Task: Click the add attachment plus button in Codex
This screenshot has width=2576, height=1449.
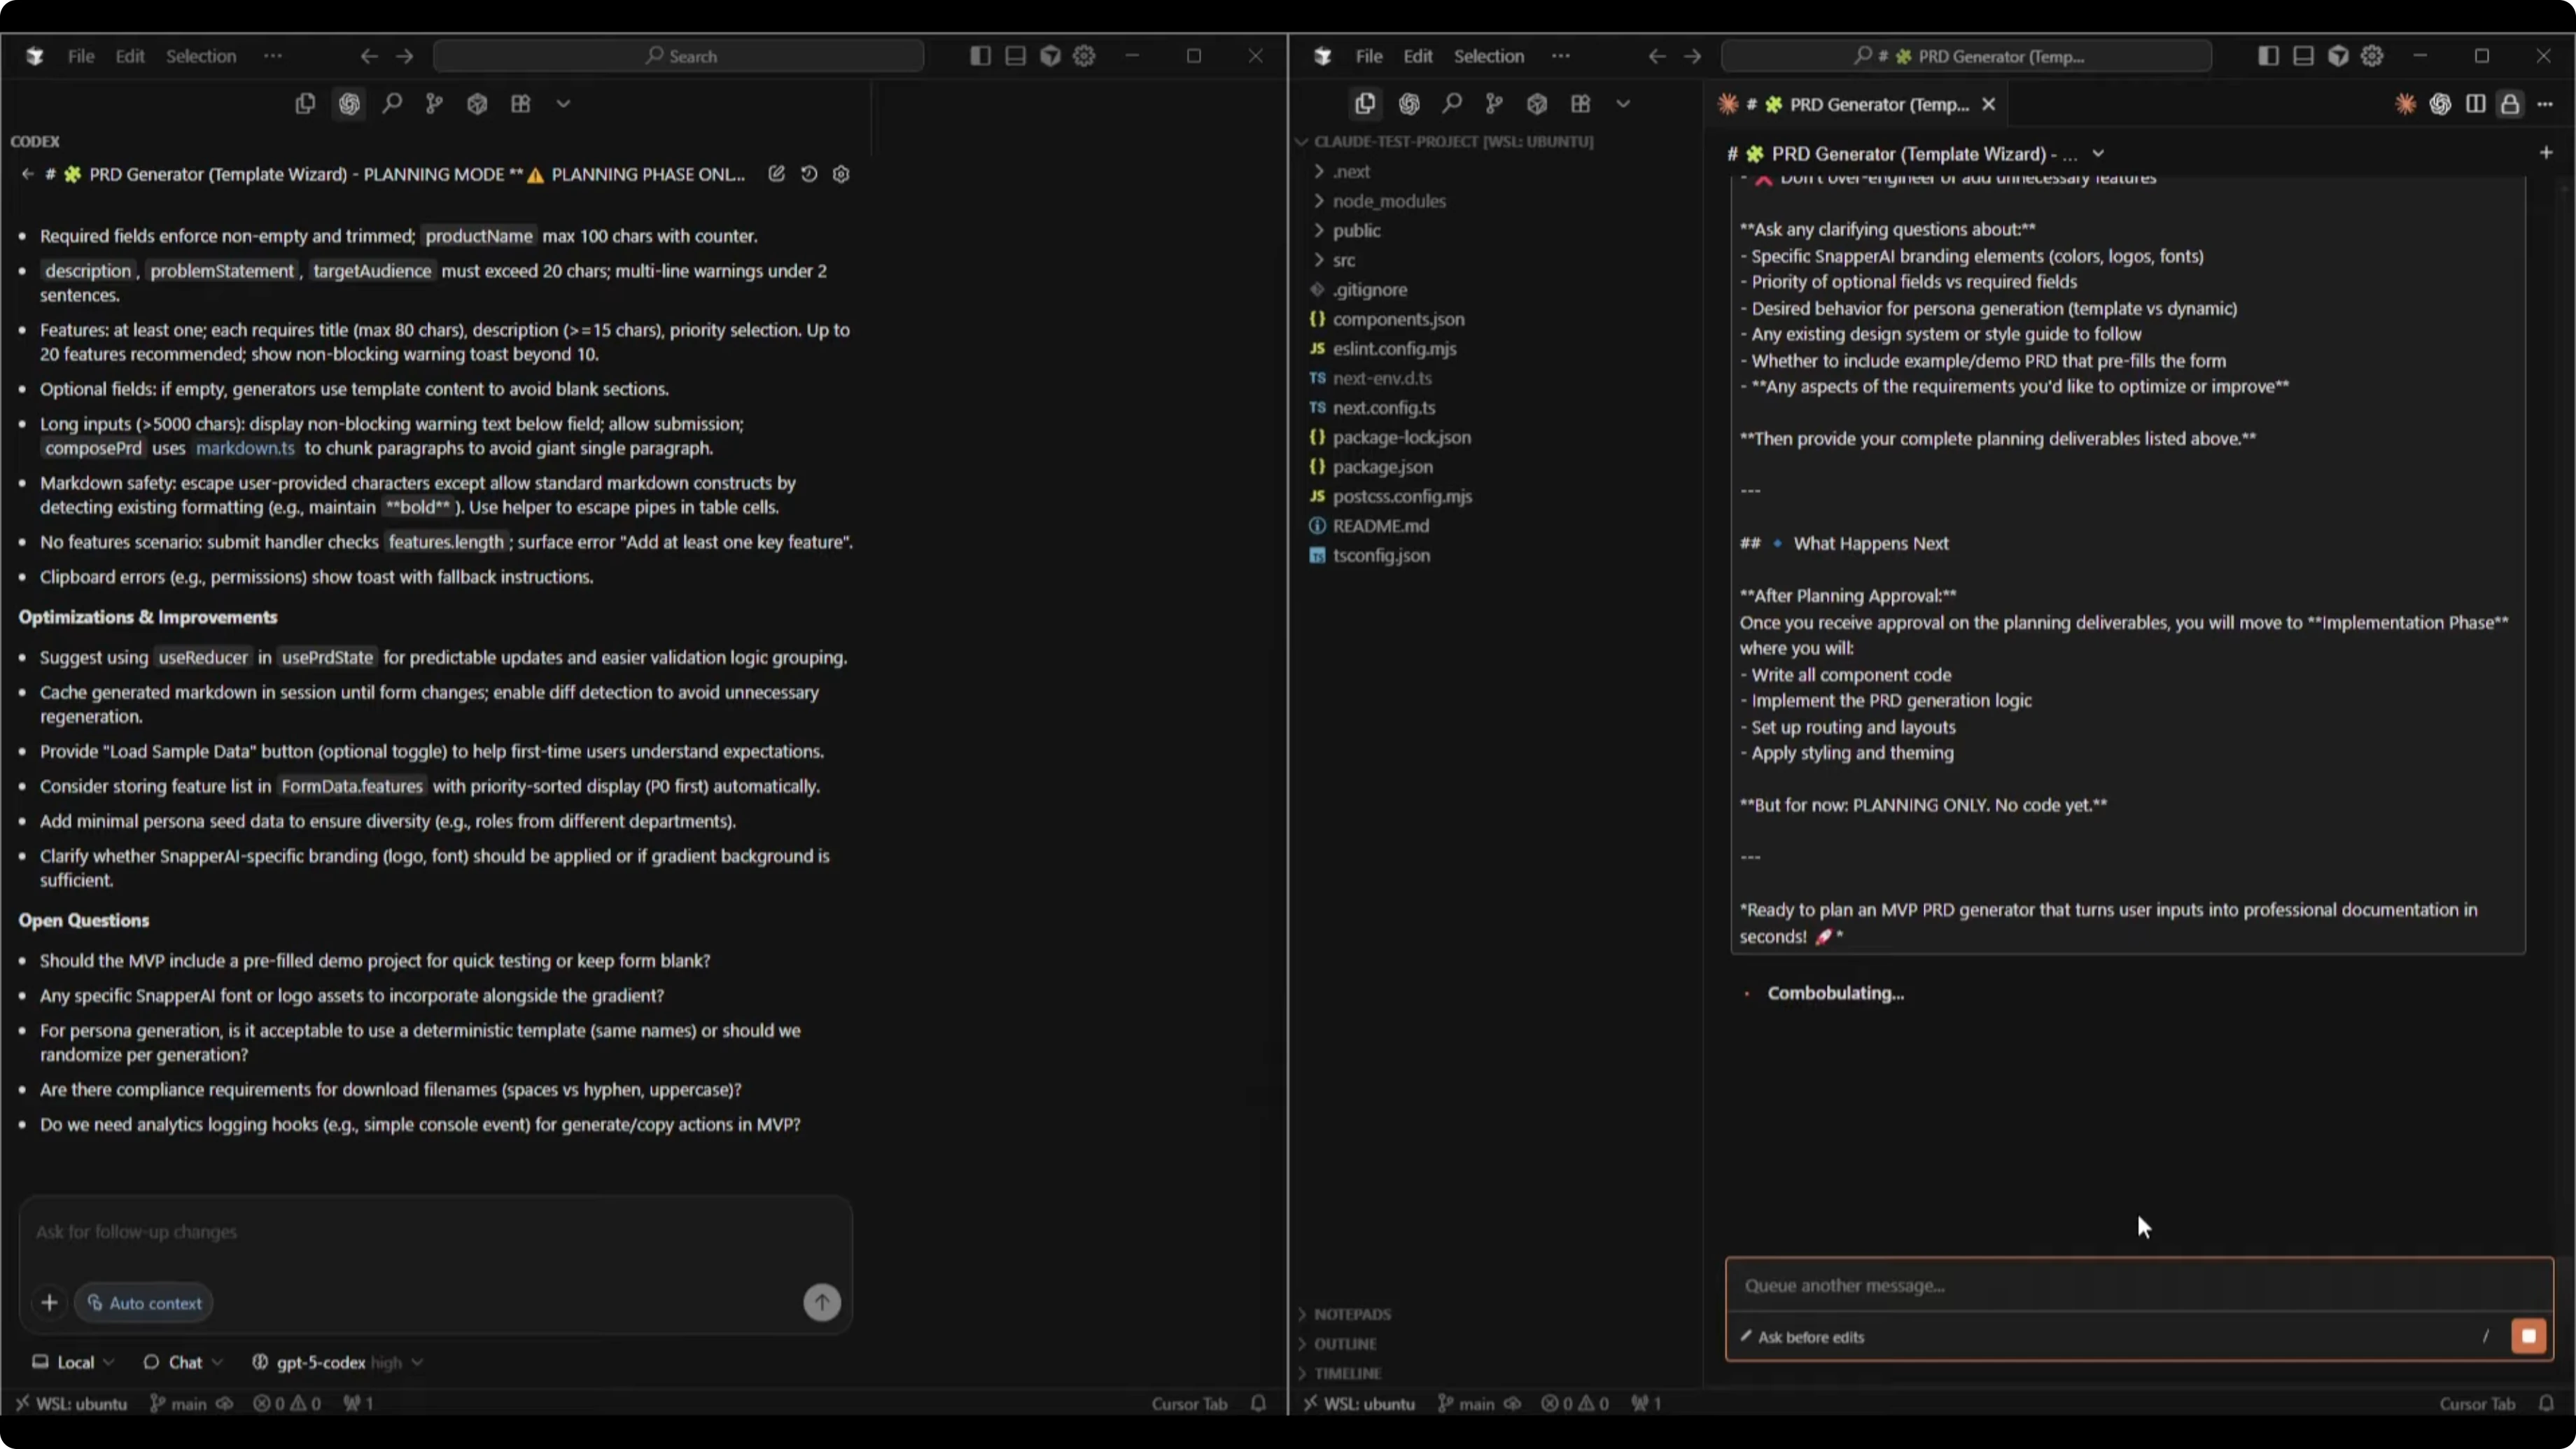Action: (x=49, y=1303)
